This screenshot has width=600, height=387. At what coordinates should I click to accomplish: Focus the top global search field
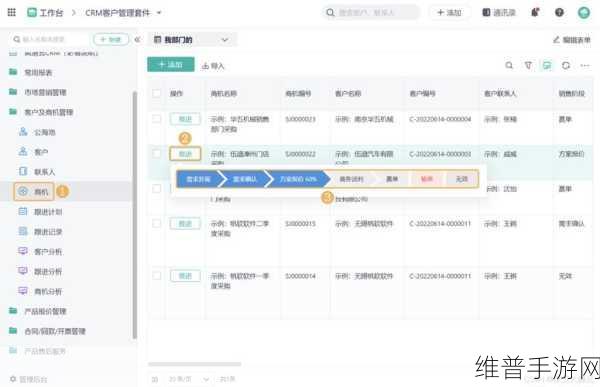(370, 13)
